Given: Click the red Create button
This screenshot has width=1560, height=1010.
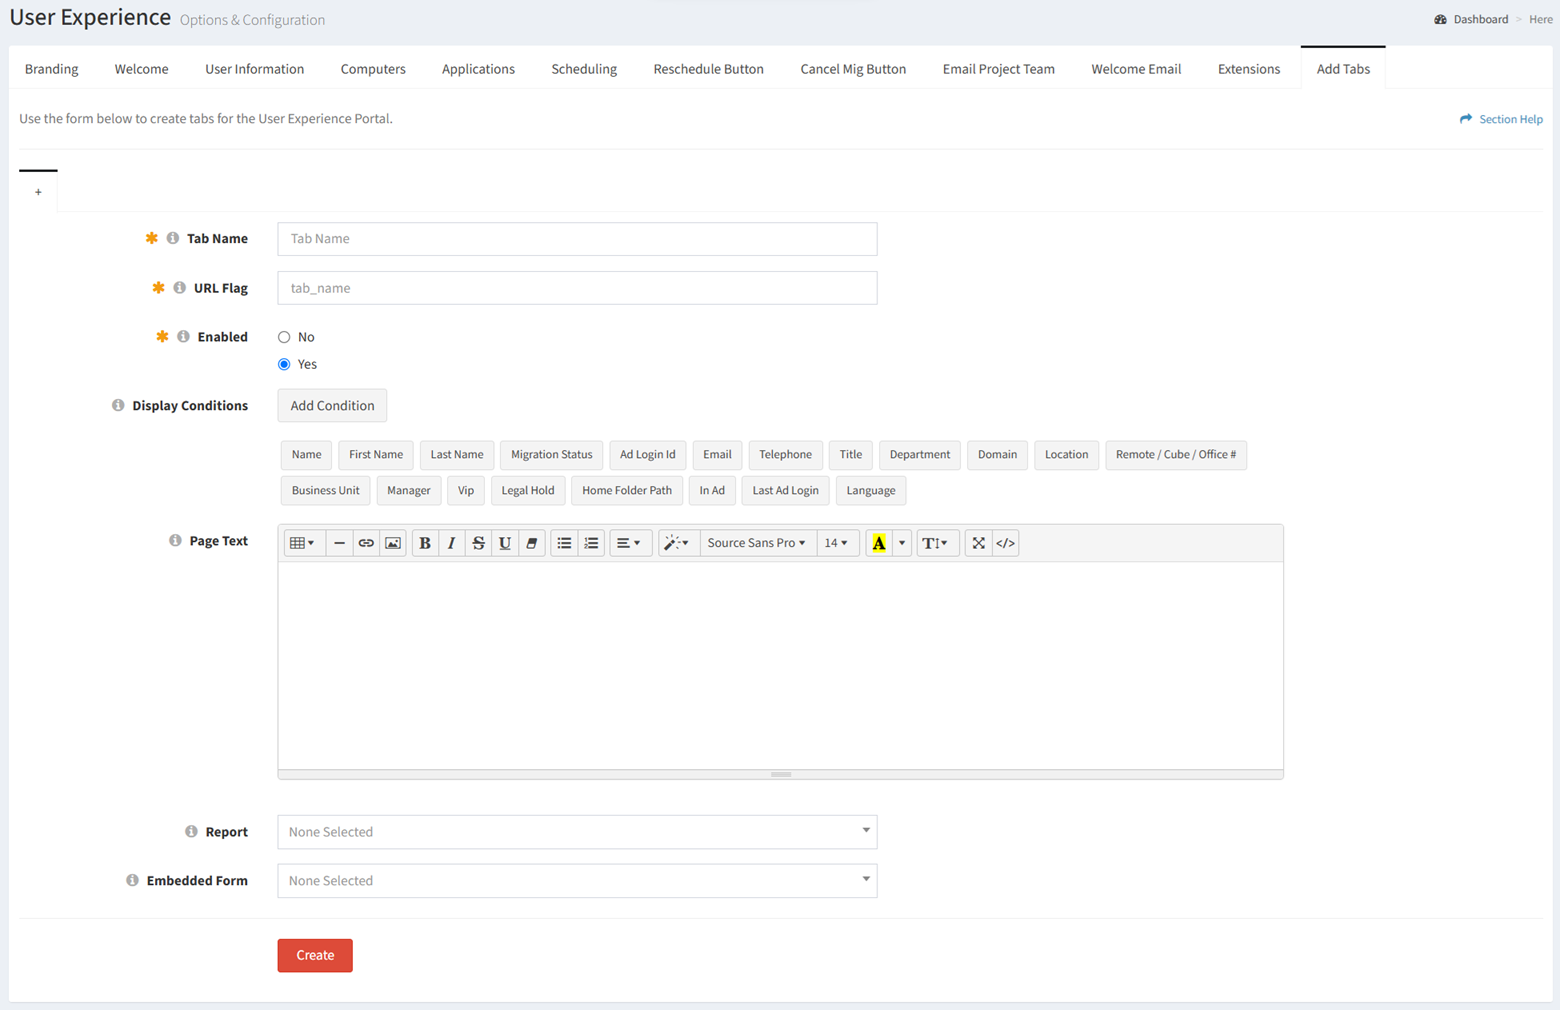Looking at the screenshot, I should [315, 955].
